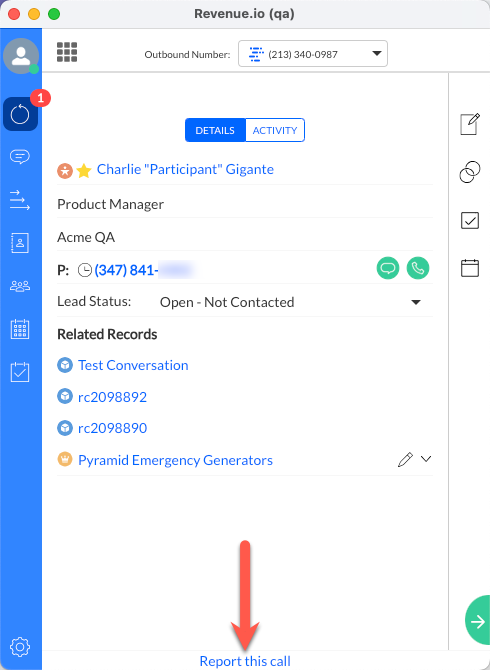Image resolution: width=490 pixels, height=670 pixels.
Task: Switch to the ACTIVITY tab
Action: click(275, 130)
